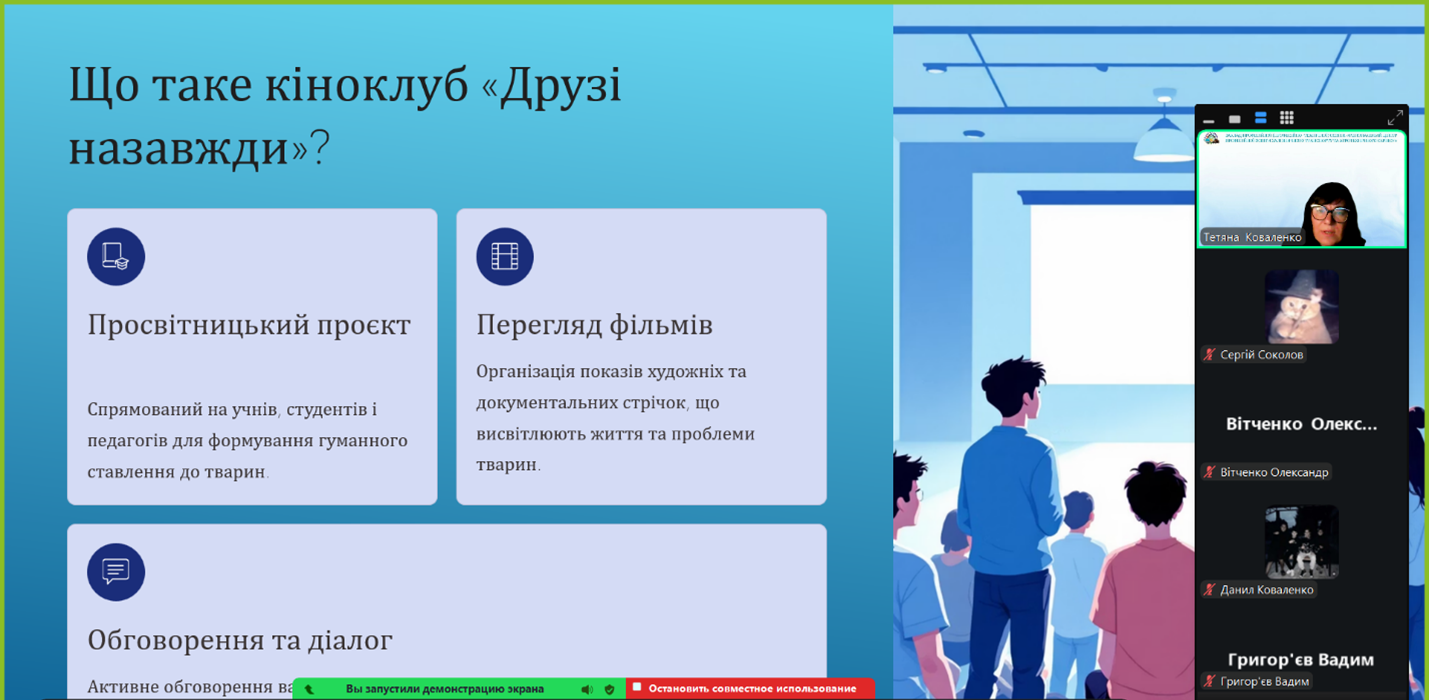Screen dimensions: 1429x700
Task: Open the green shield security icon
Action: (x=610, y=689)
